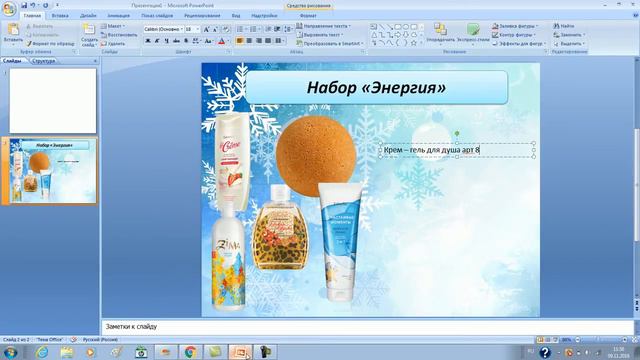The image size is (640, 360).
Task: Switch to Формат drawing tools tab
Action: pyautogui.click(x=308, y=16)
